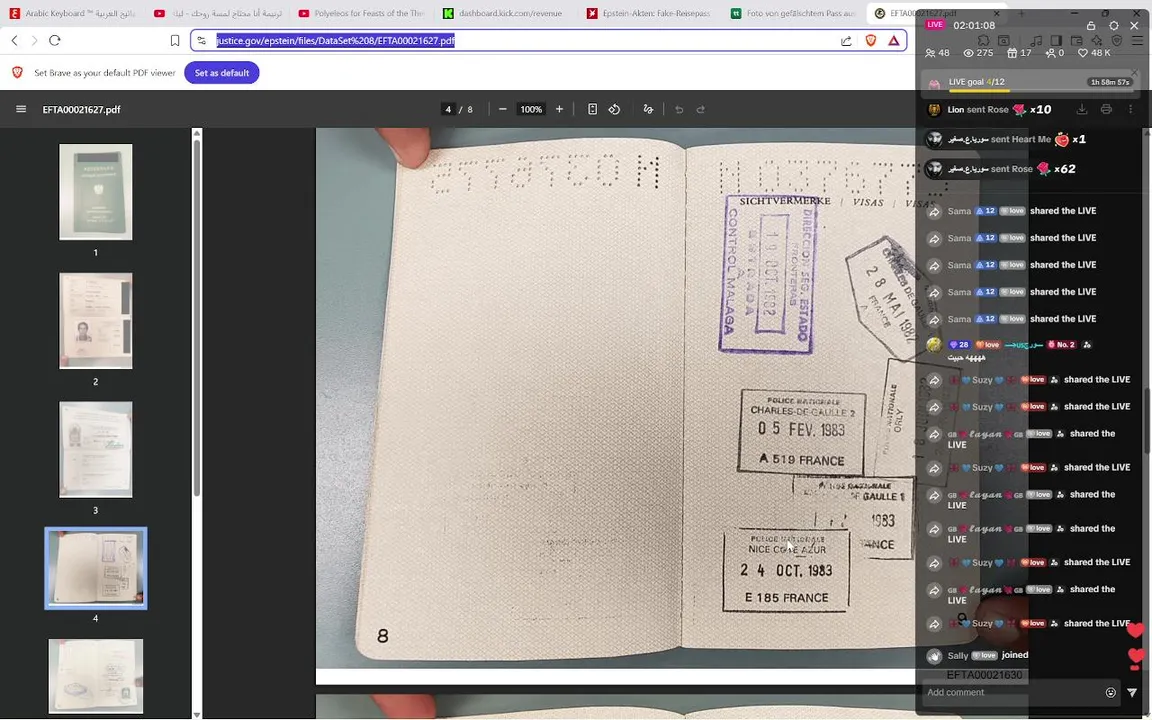1152x720 pixels.
Task: Open the PDF sidebar menu hamburger icon
Action: (21, 109)
